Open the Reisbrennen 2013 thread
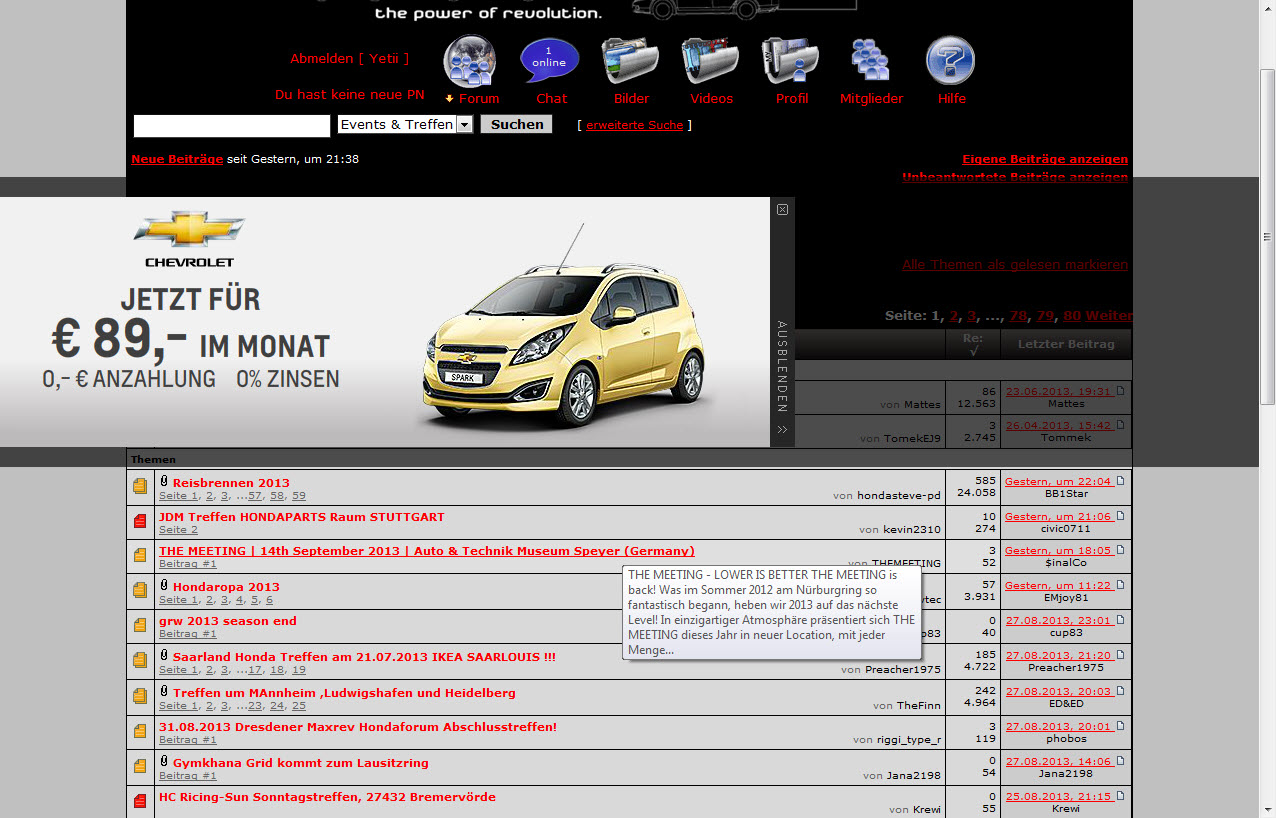Image resolution: width=1276 pixels, height=818 pixels. tap(231, 483)
